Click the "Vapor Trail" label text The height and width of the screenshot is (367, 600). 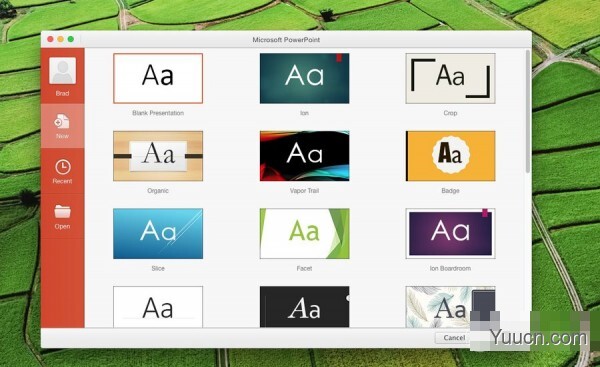click(x=304, y=191)
